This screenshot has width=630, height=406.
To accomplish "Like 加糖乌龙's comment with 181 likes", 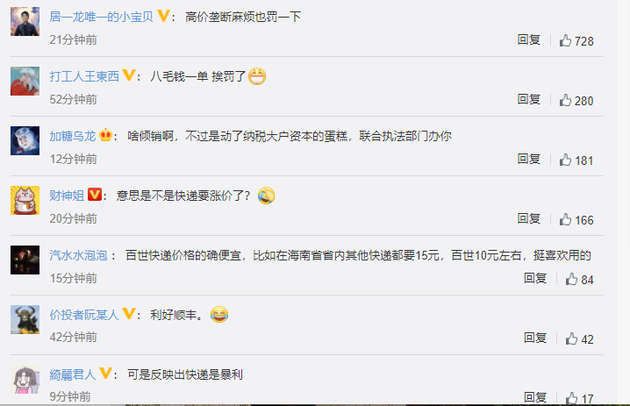I will [x=565, y=160].
